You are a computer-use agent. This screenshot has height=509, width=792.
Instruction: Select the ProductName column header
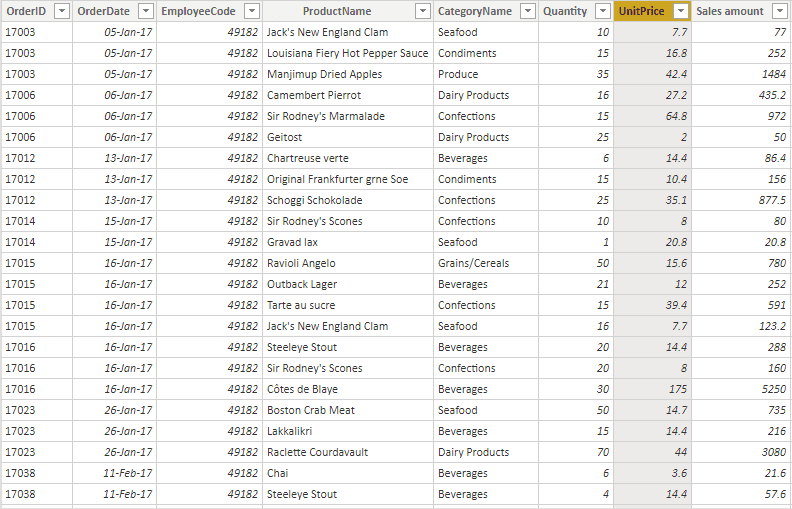(336, 11)
